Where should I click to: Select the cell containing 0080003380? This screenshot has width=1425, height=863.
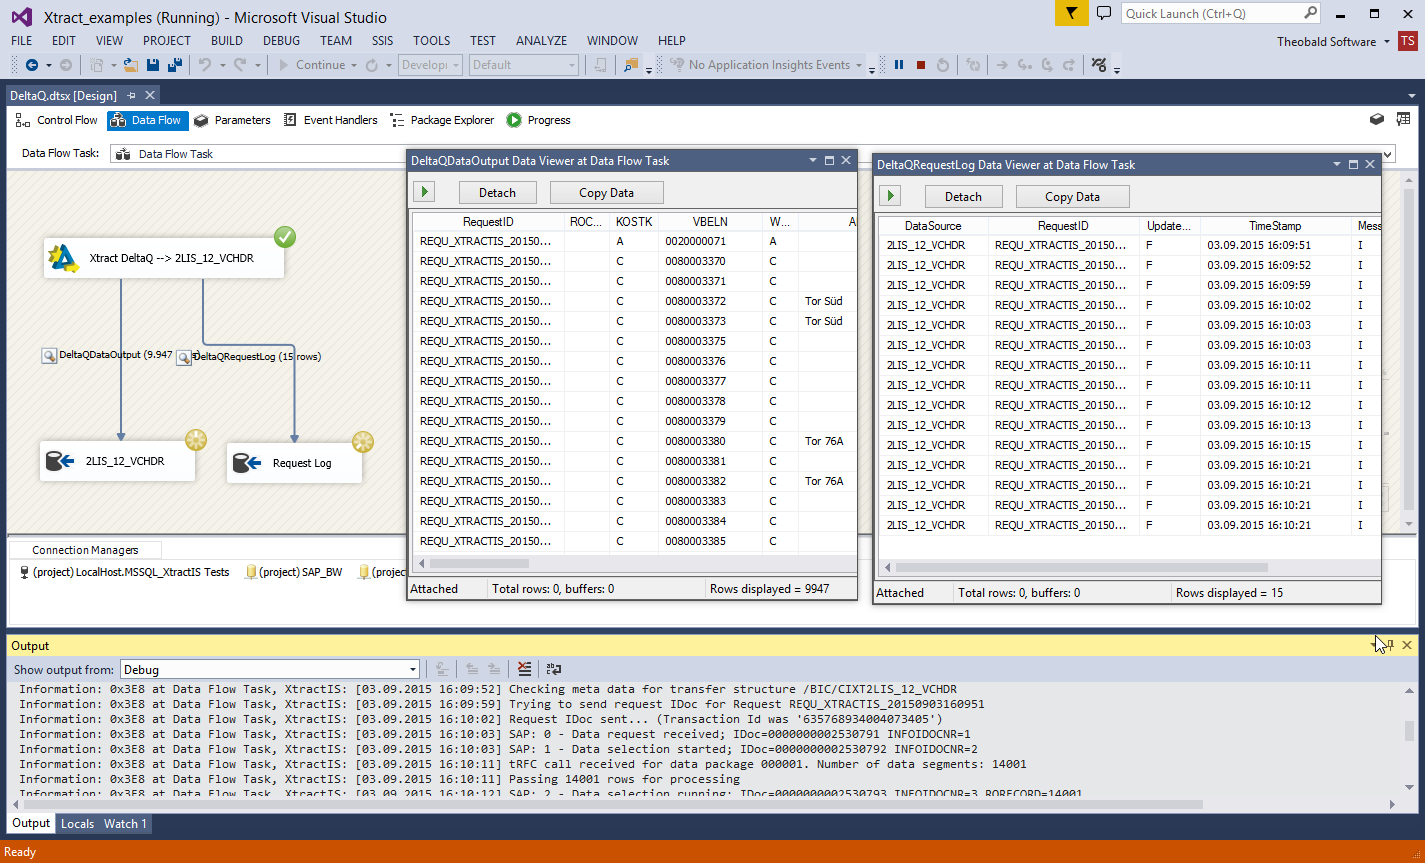(x=710, y=441)
